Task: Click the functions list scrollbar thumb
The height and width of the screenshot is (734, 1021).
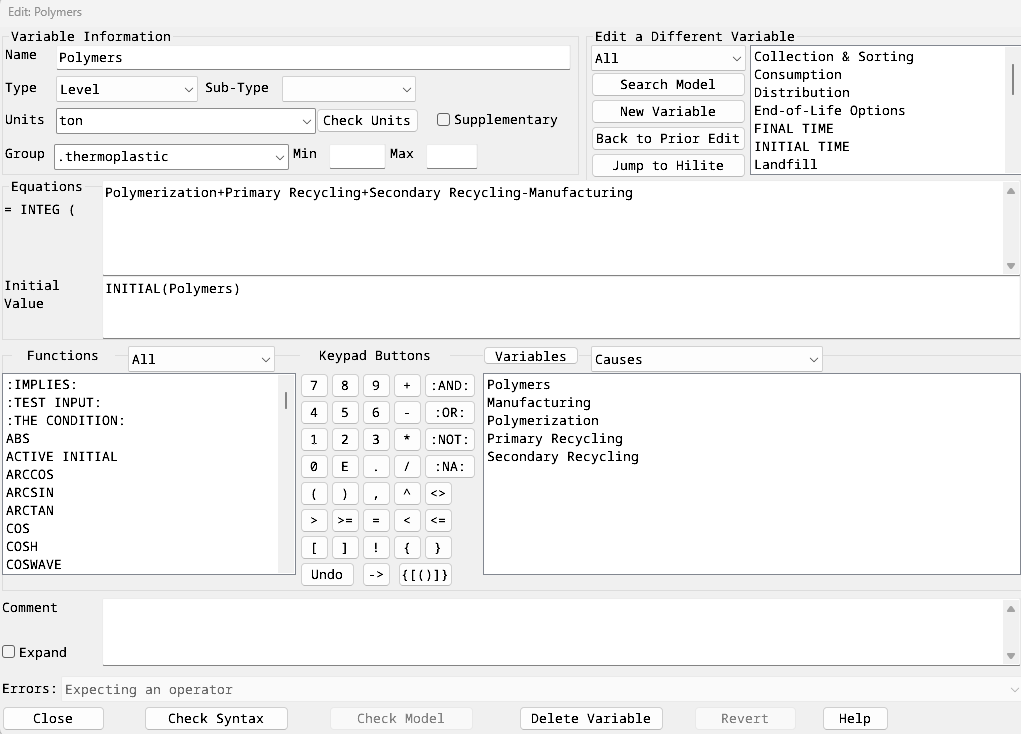Action: point(286,400)
